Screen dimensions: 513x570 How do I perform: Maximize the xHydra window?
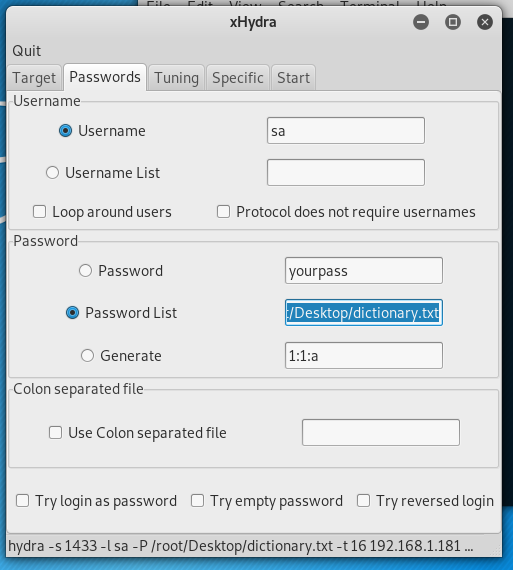point(453,22)
